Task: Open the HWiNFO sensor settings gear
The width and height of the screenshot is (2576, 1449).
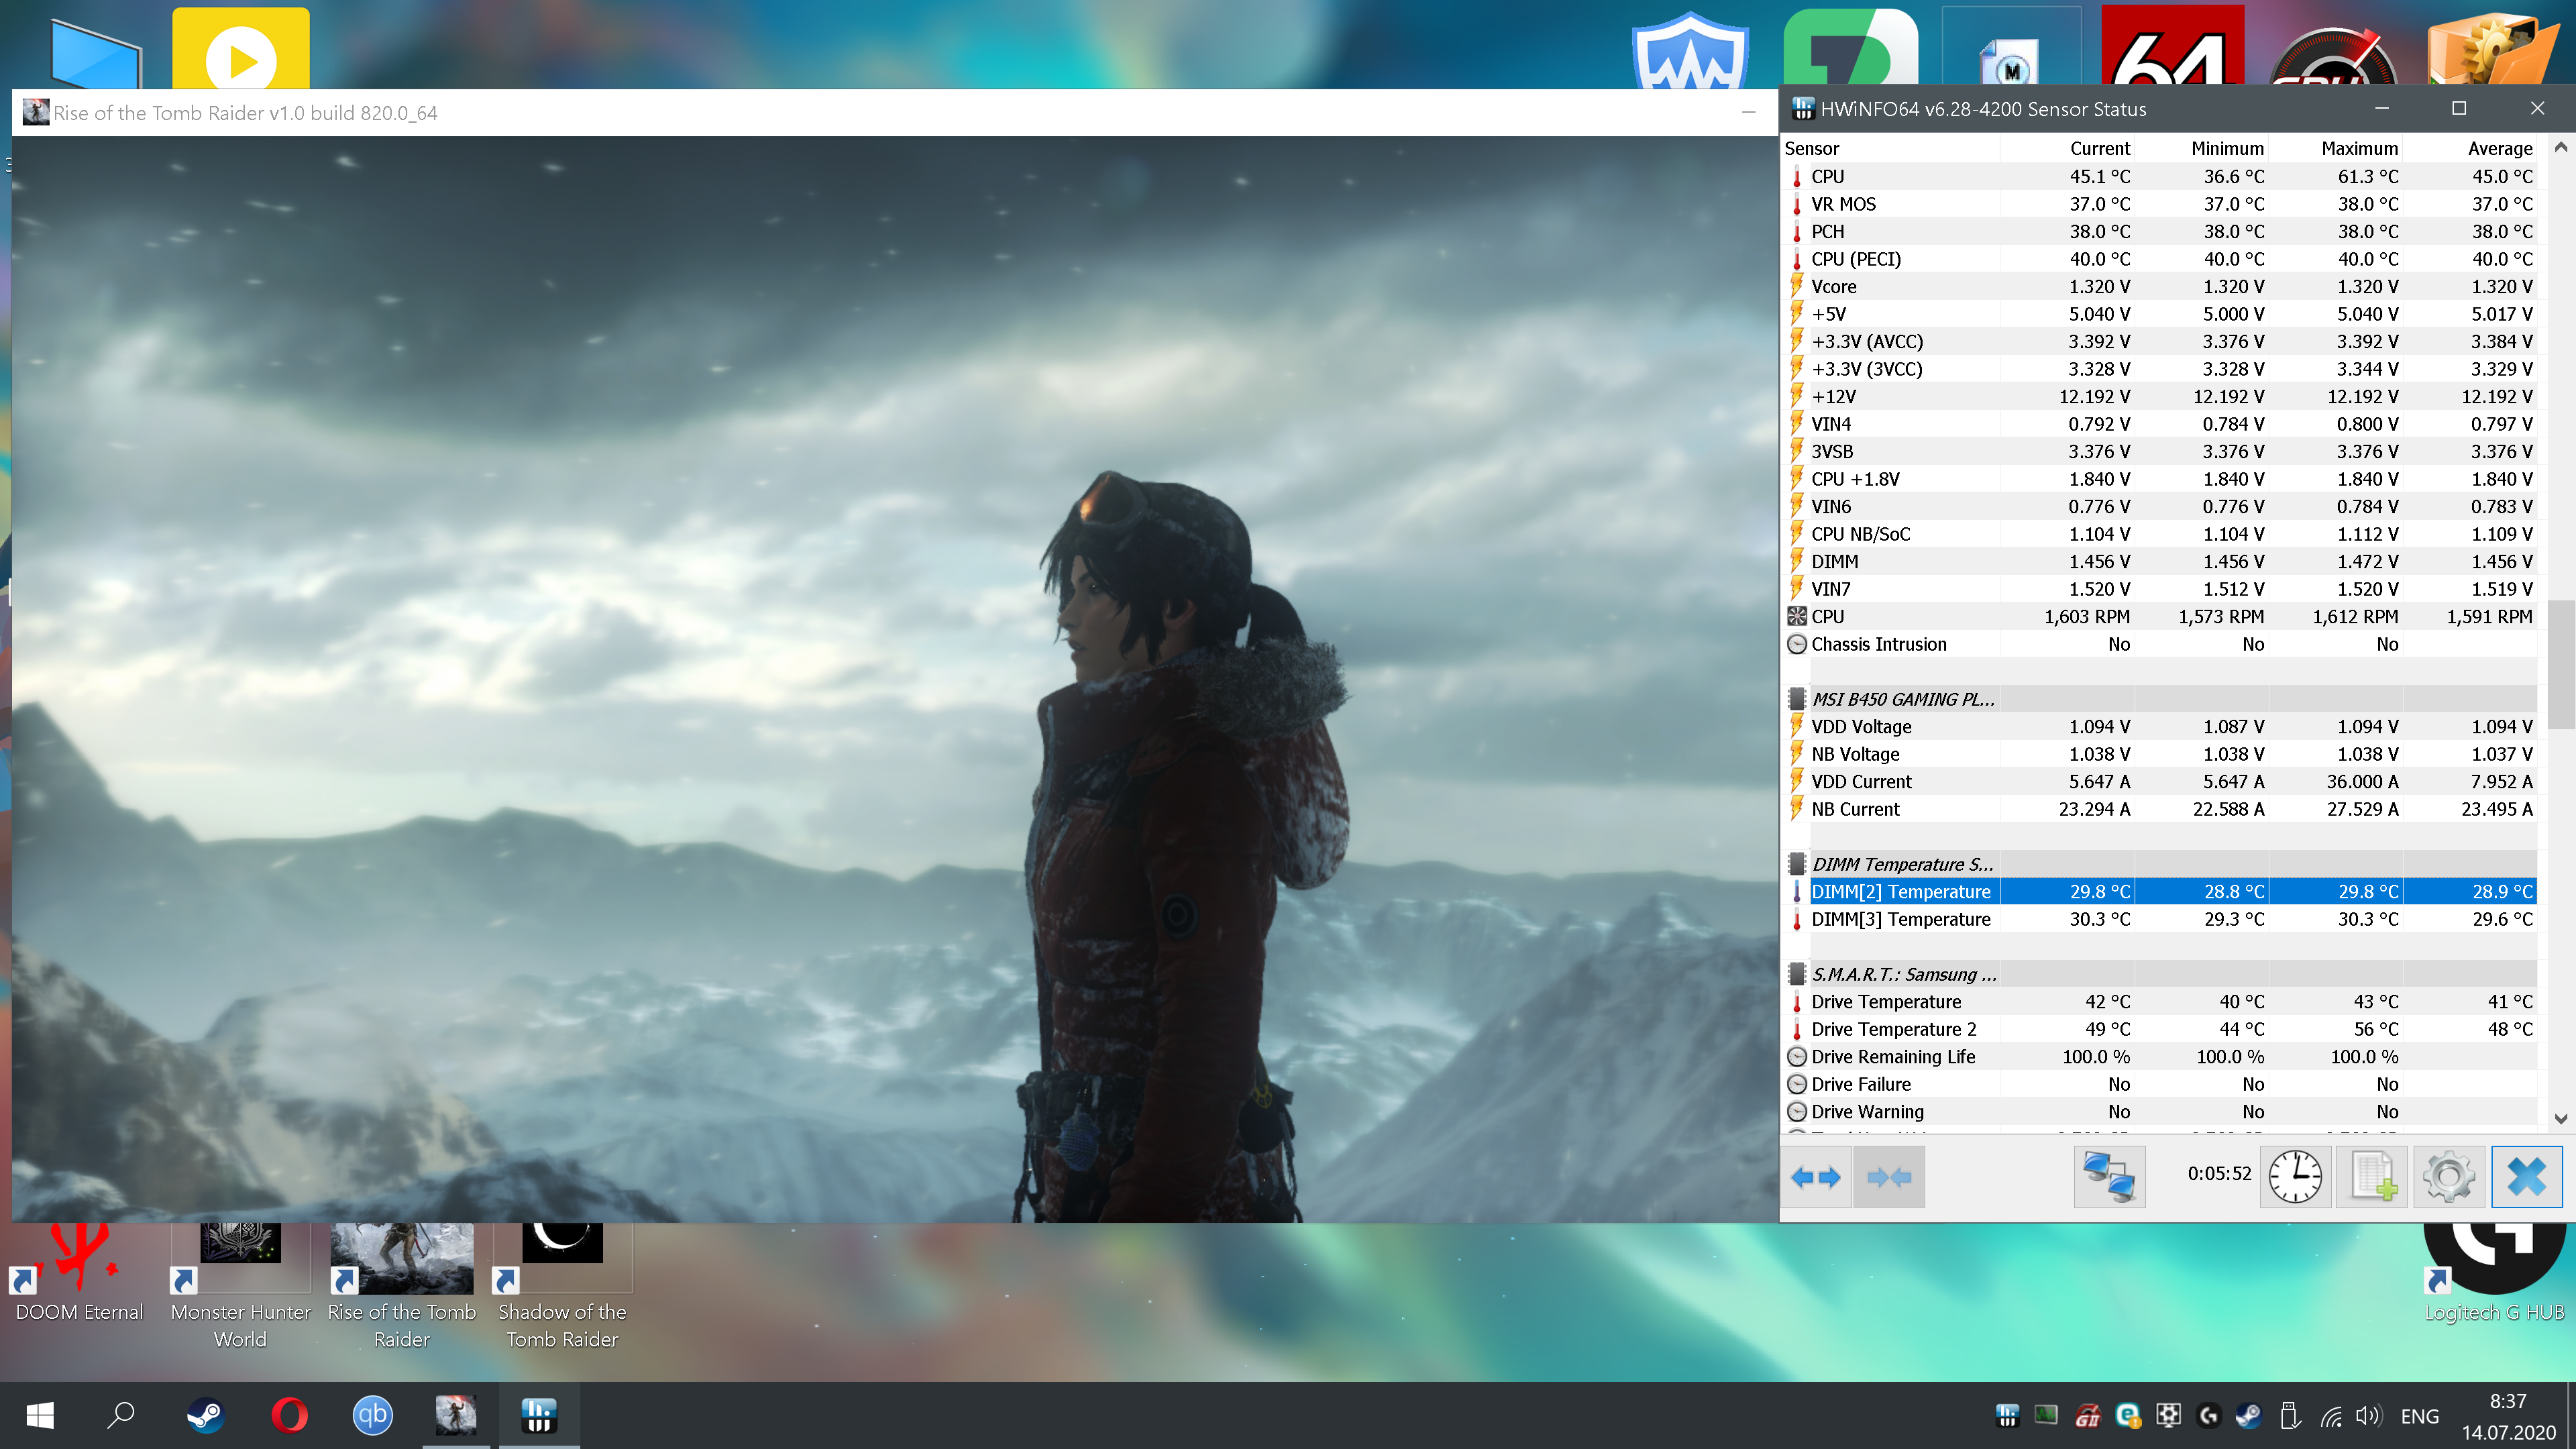Action: (x=2449, y=1177)
